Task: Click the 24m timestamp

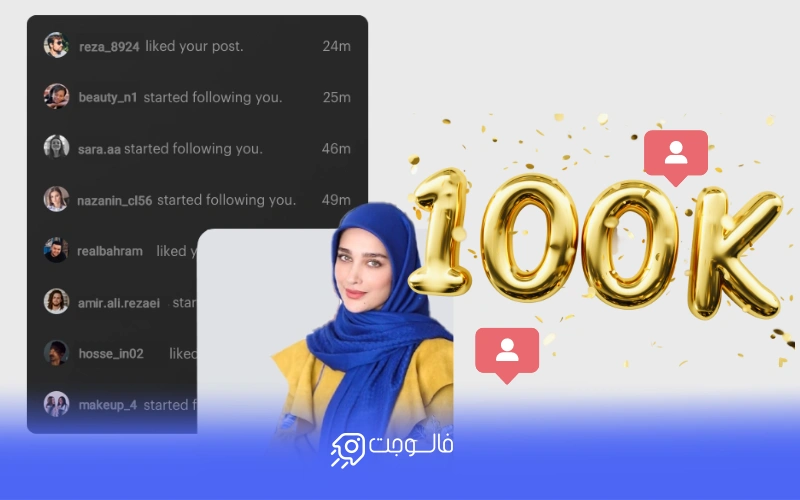Action: point(336,46)
